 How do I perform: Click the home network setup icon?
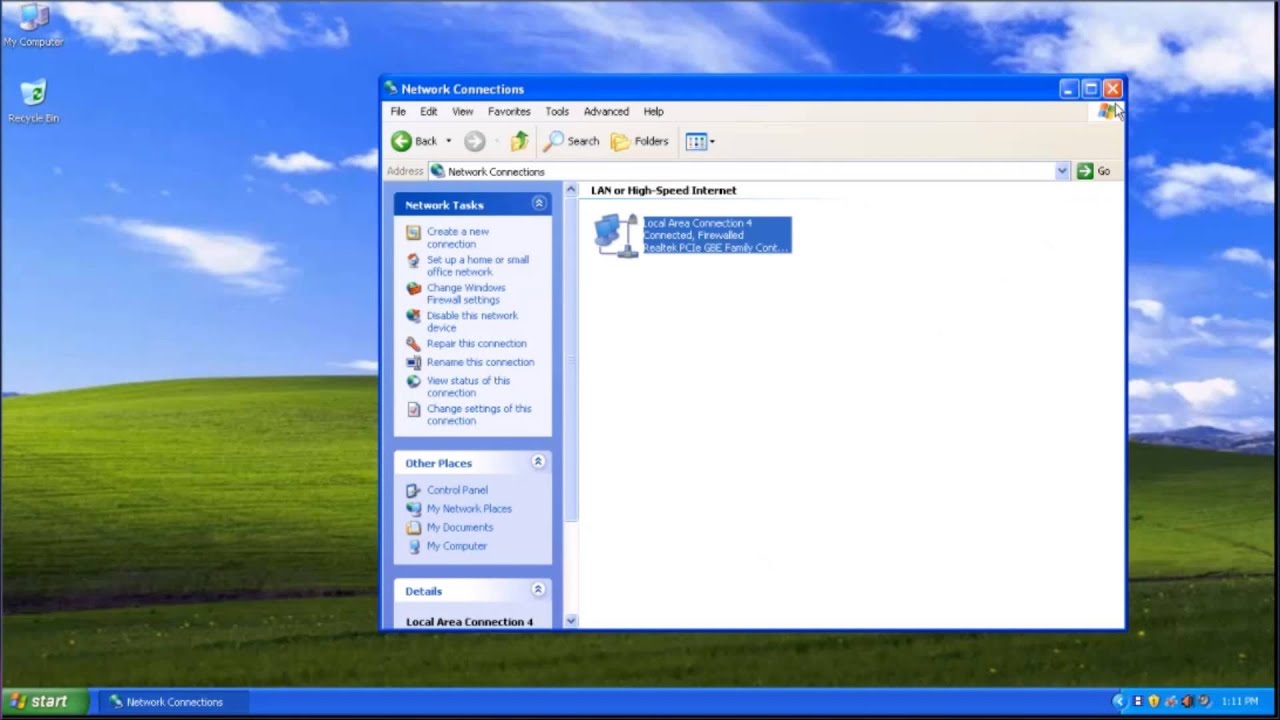(x=413, y=260)
